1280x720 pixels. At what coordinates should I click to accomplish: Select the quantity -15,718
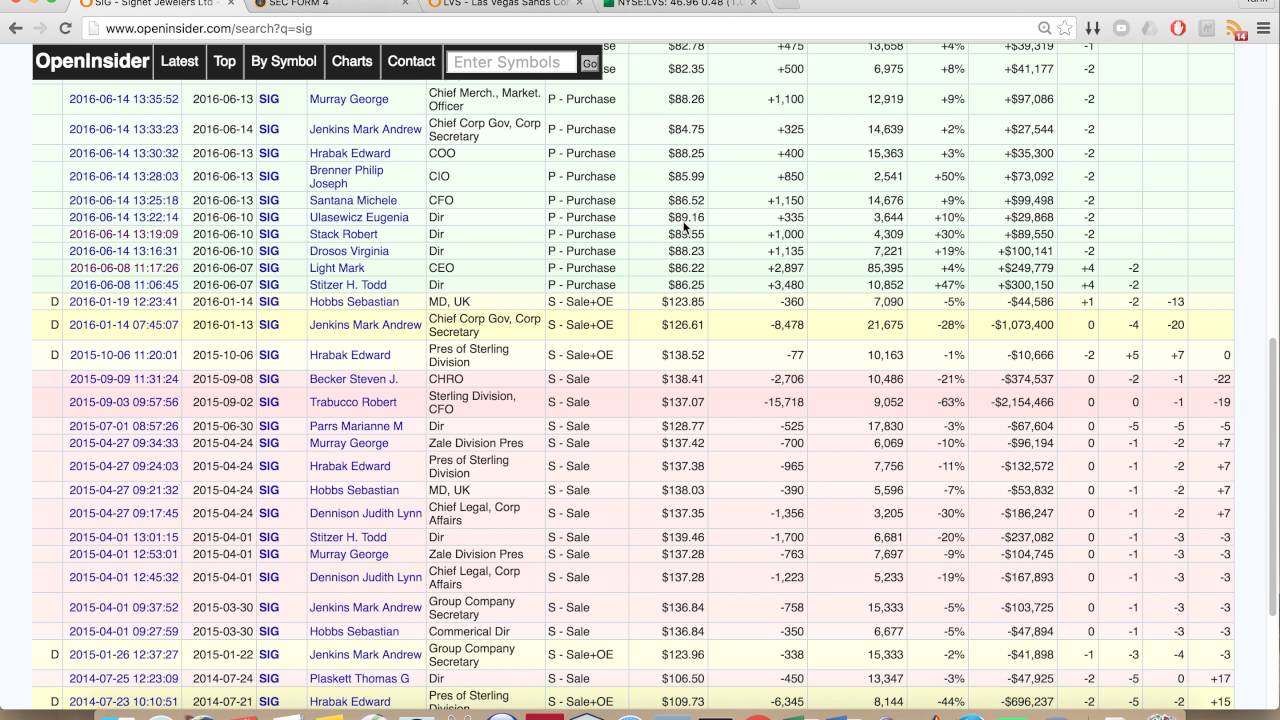coord(783,402)
